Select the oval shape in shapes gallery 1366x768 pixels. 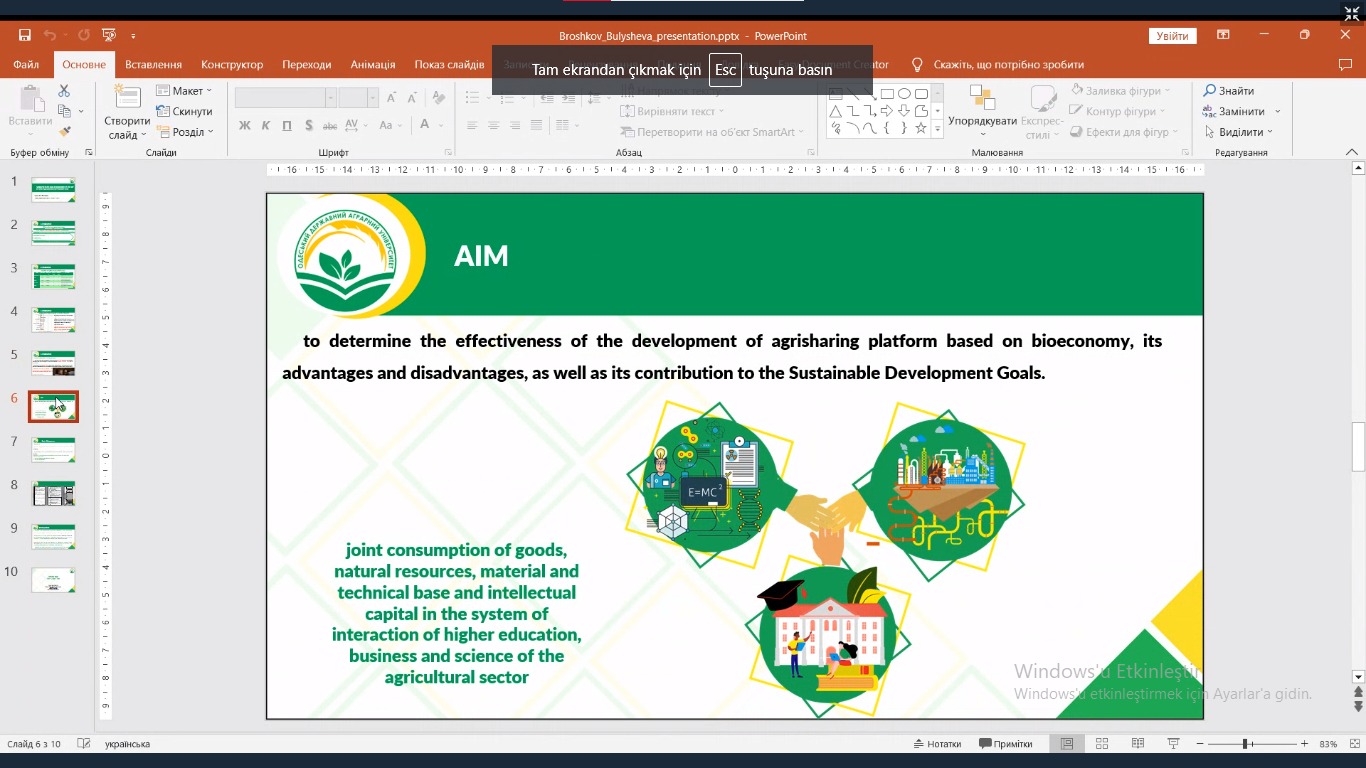[x=904, y=94]
